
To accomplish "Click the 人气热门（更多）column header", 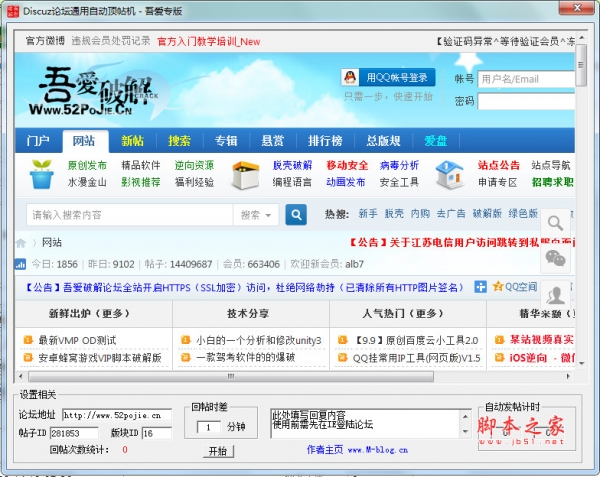I will click(403, 314).
